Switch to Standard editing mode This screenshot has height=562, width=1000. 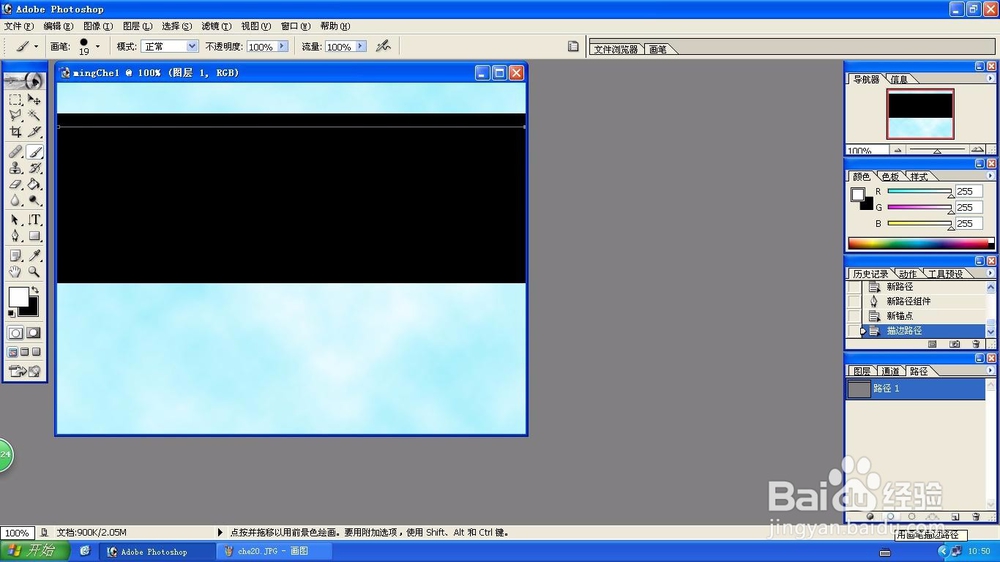(15, 333)
